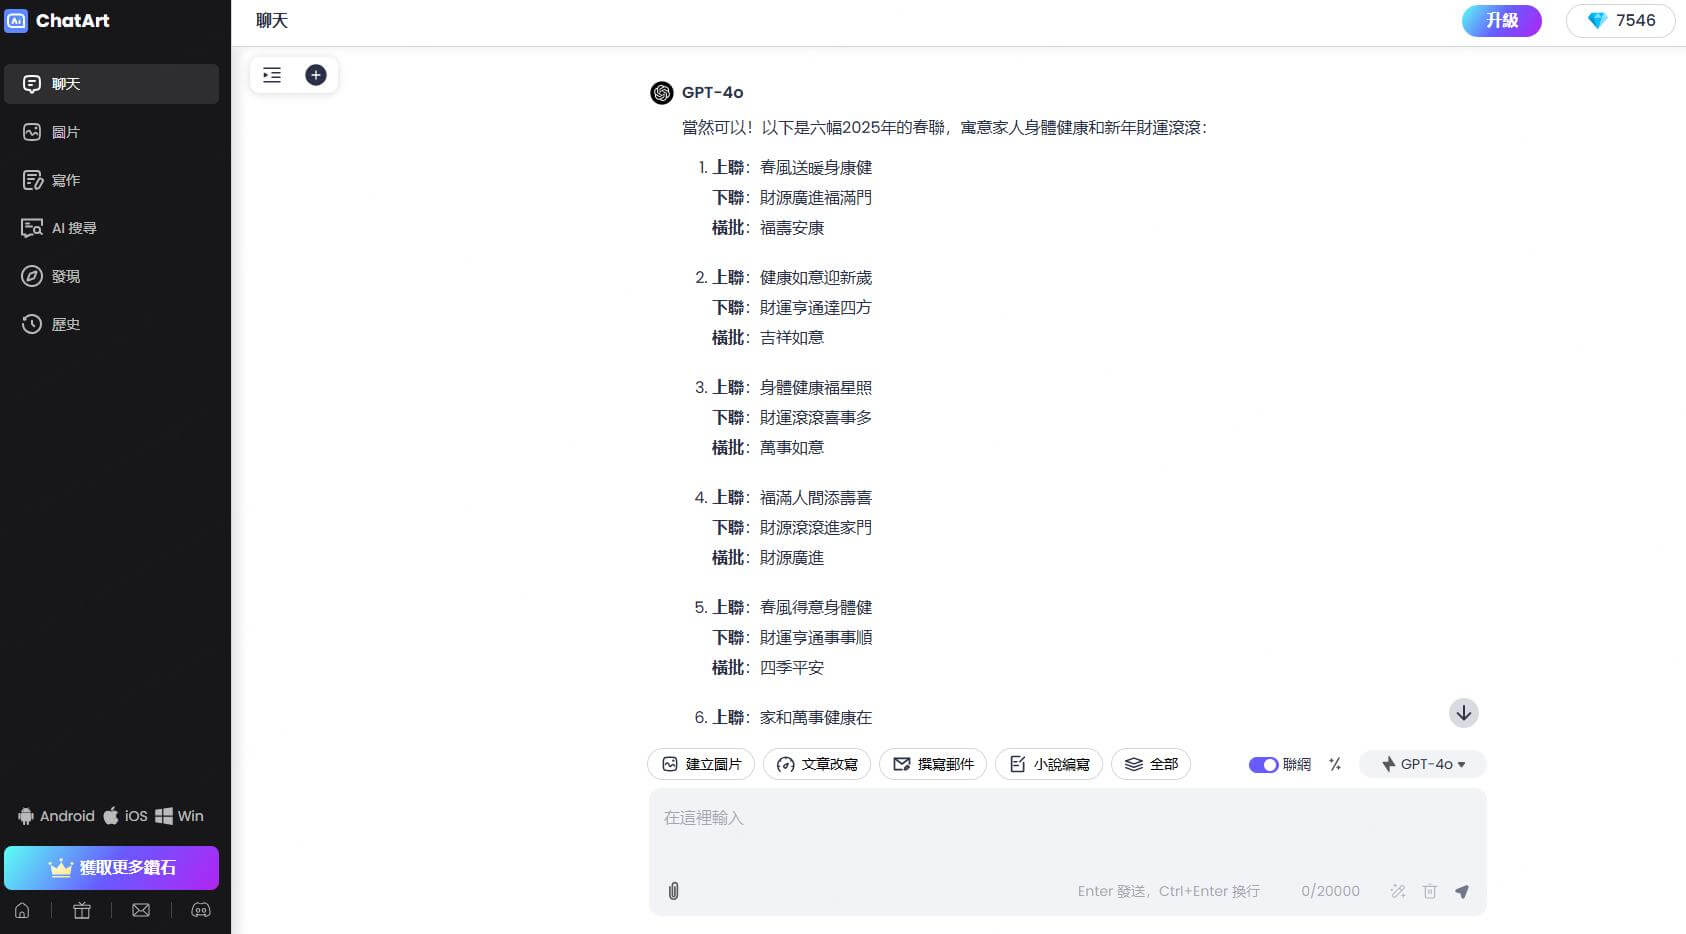
Task: Click the Discord icon at sidebar bottom
Action: 201,910
